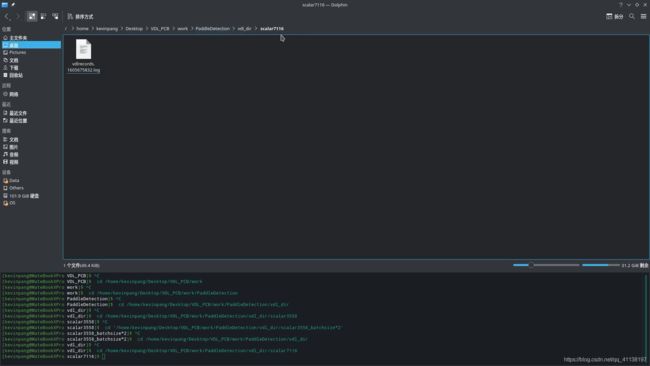
Task: Expand the chevron after 'Desktop' in breadcrumb
Action: 147,29
